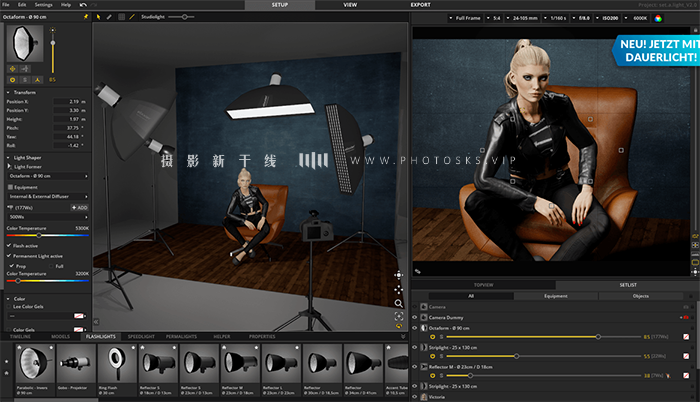Click the yellow tripod stand button
700x402 pixels.
[x=38, y=80]
